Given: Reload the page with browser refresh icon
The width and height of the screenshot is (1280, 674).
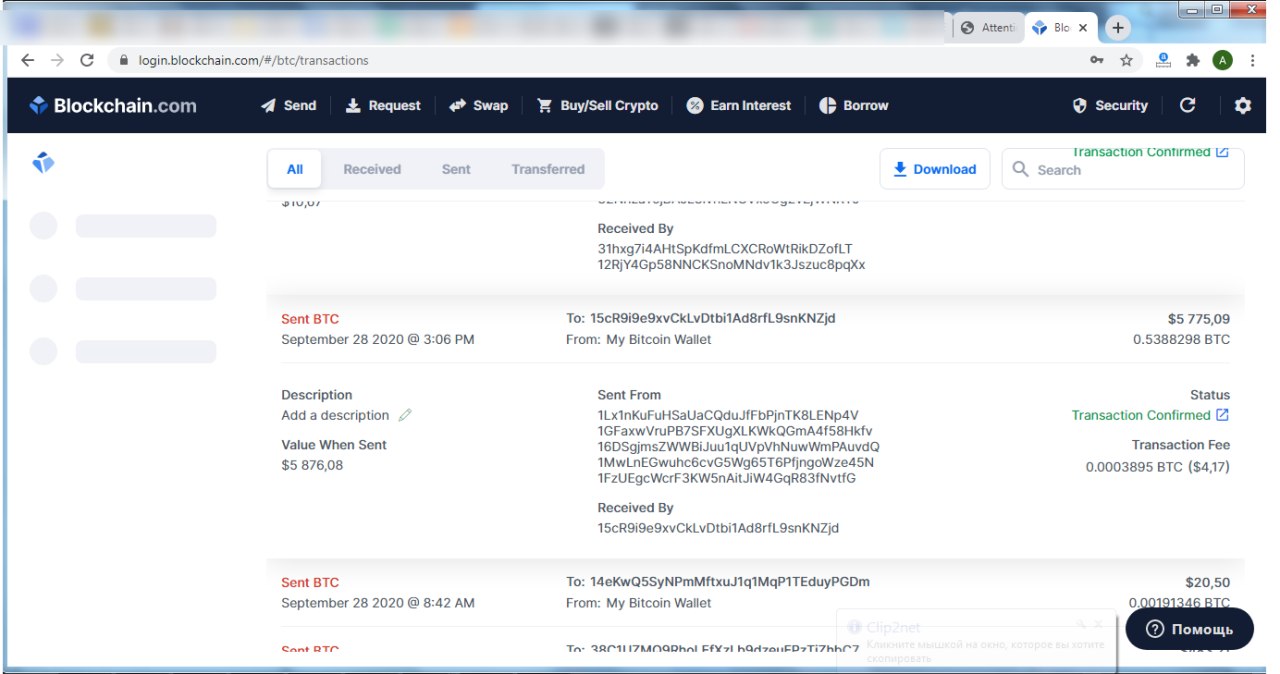Looking at the screenshot, I should 87,60.
